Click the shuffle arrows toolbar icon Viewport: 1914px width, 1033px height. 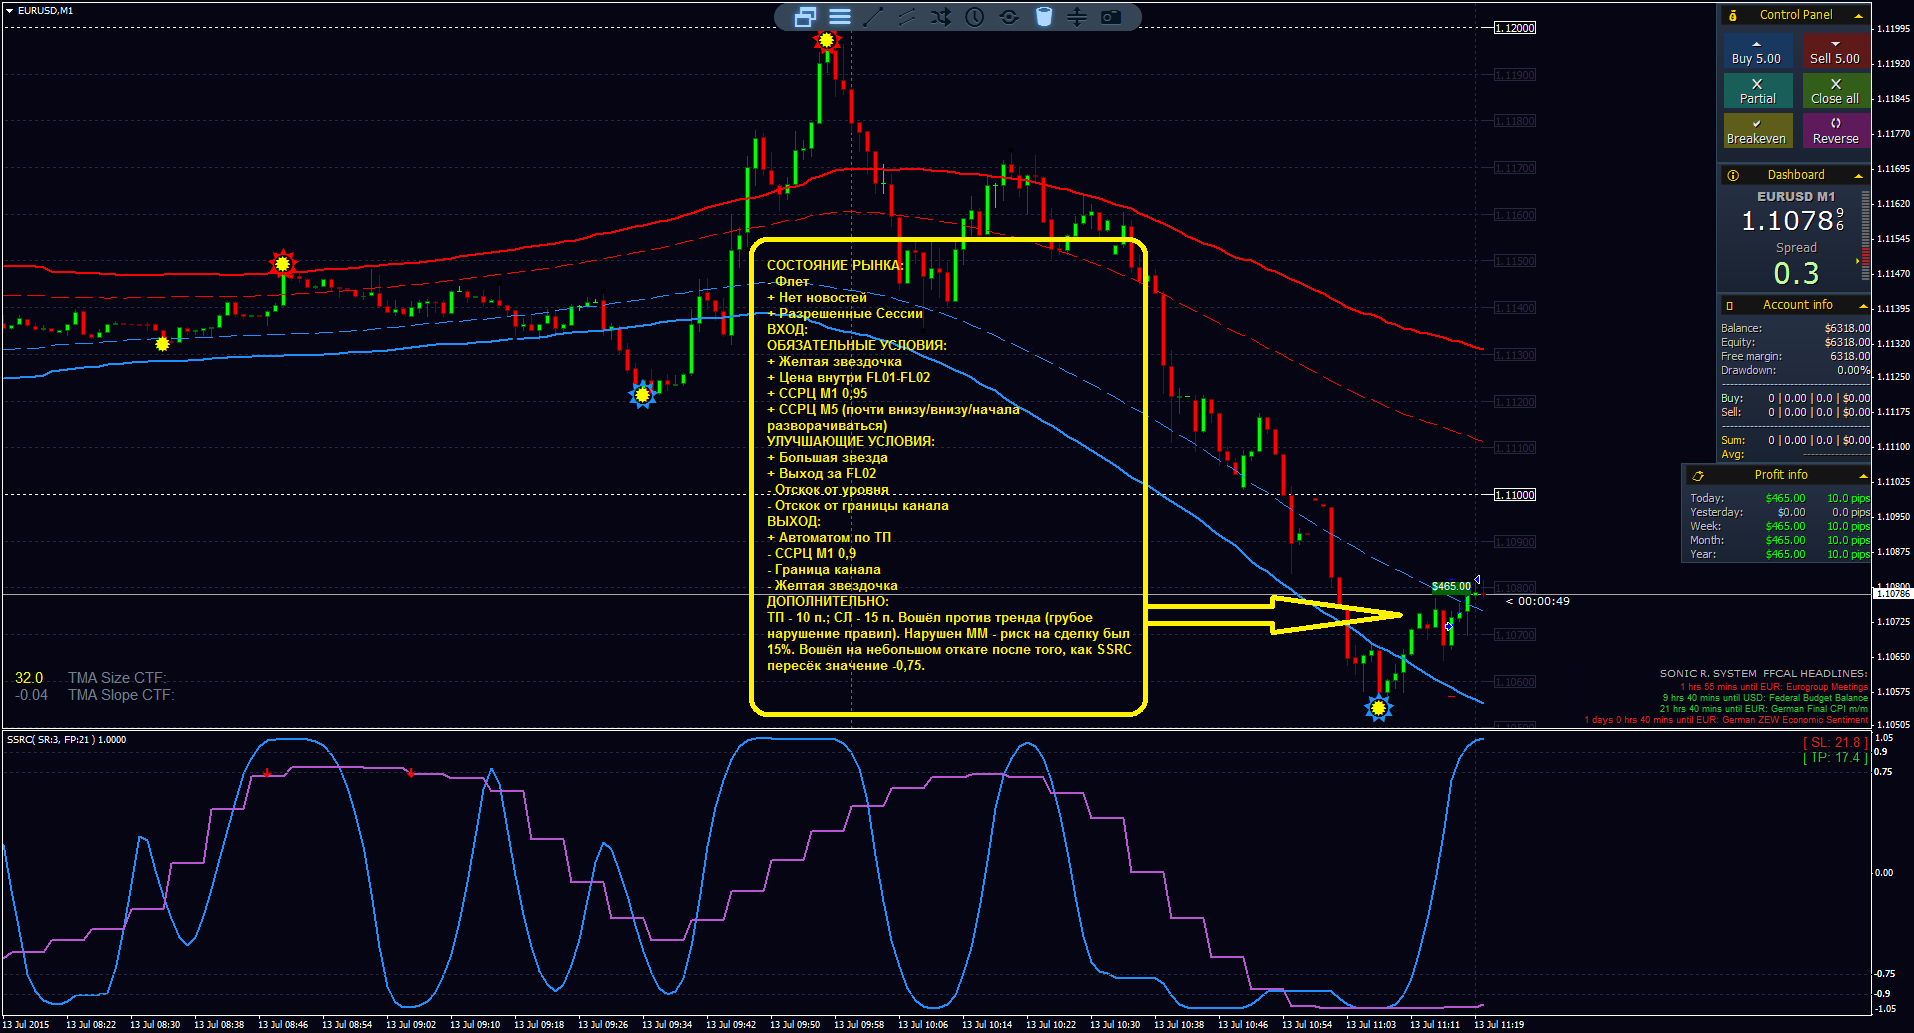tap(941, 17)
